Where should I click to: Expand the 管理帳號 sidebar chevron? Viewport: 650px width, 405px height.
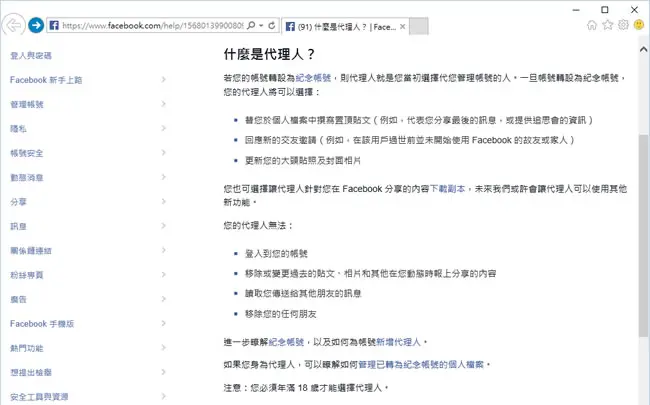[163, 104]
